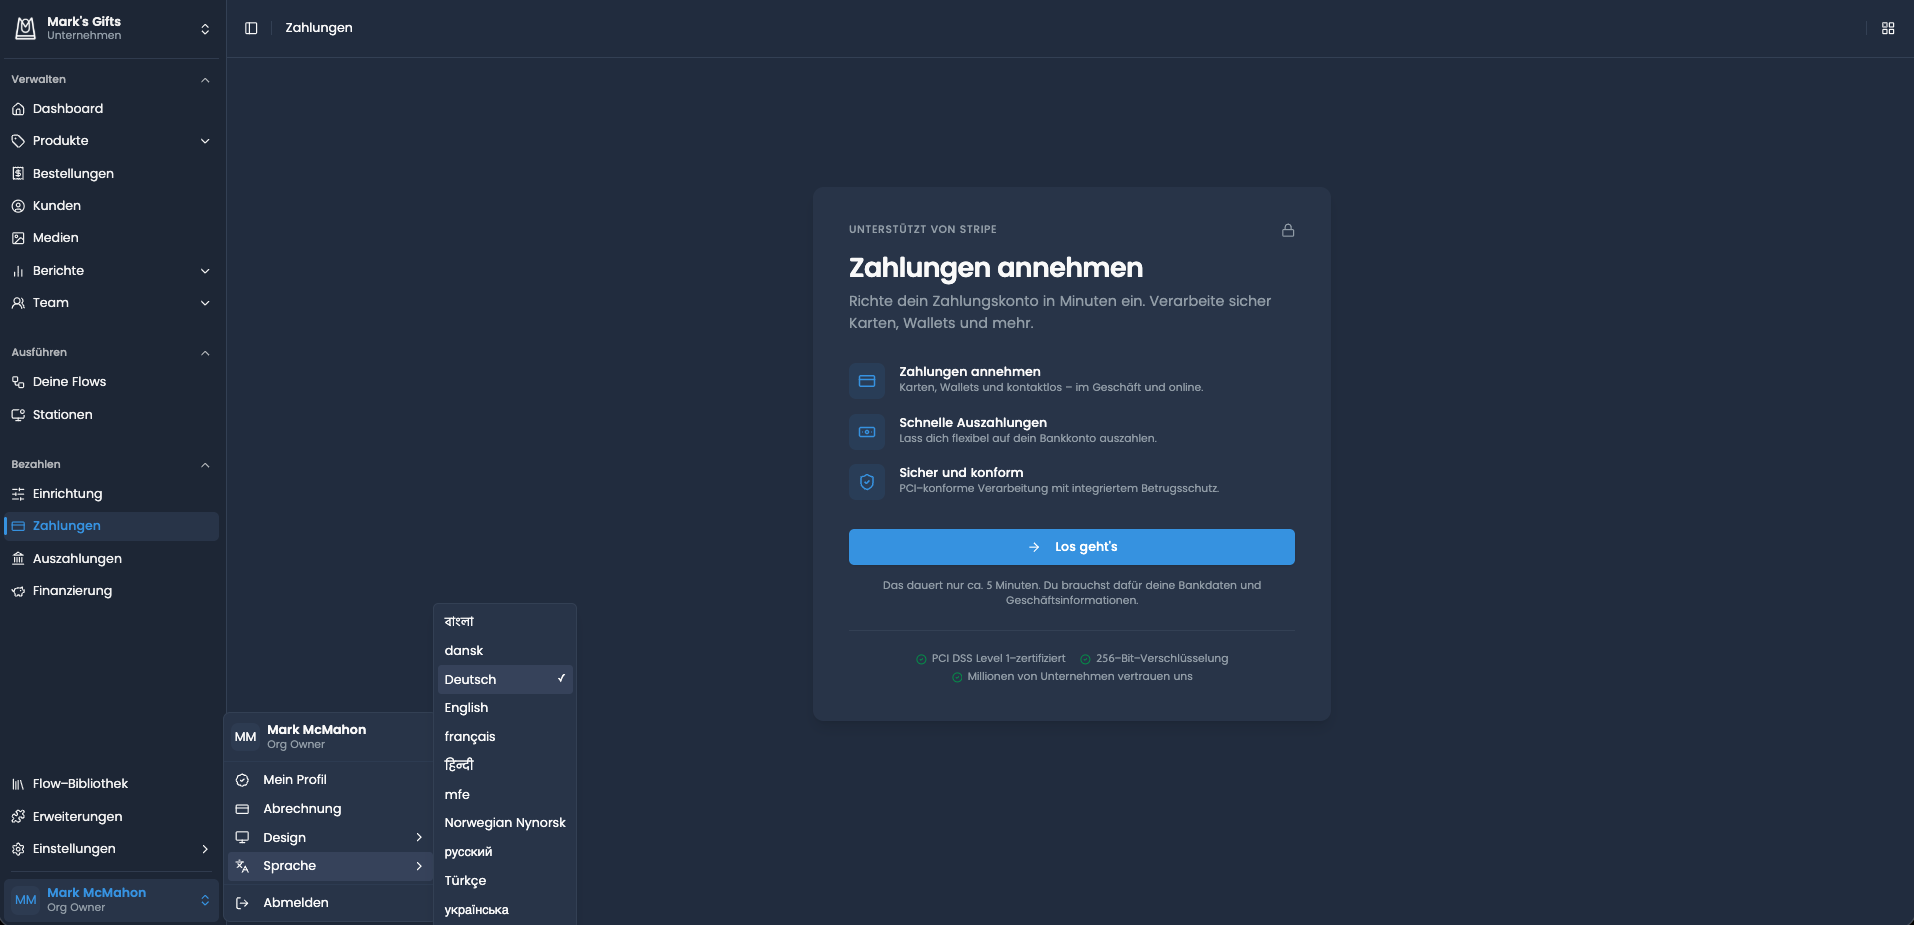Click the Sprache label in user menu

[289, 866]
